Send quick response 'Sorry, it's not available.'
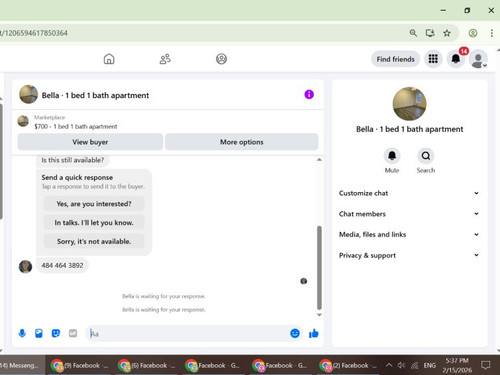The image size is (500, 375). click(94, 241)
